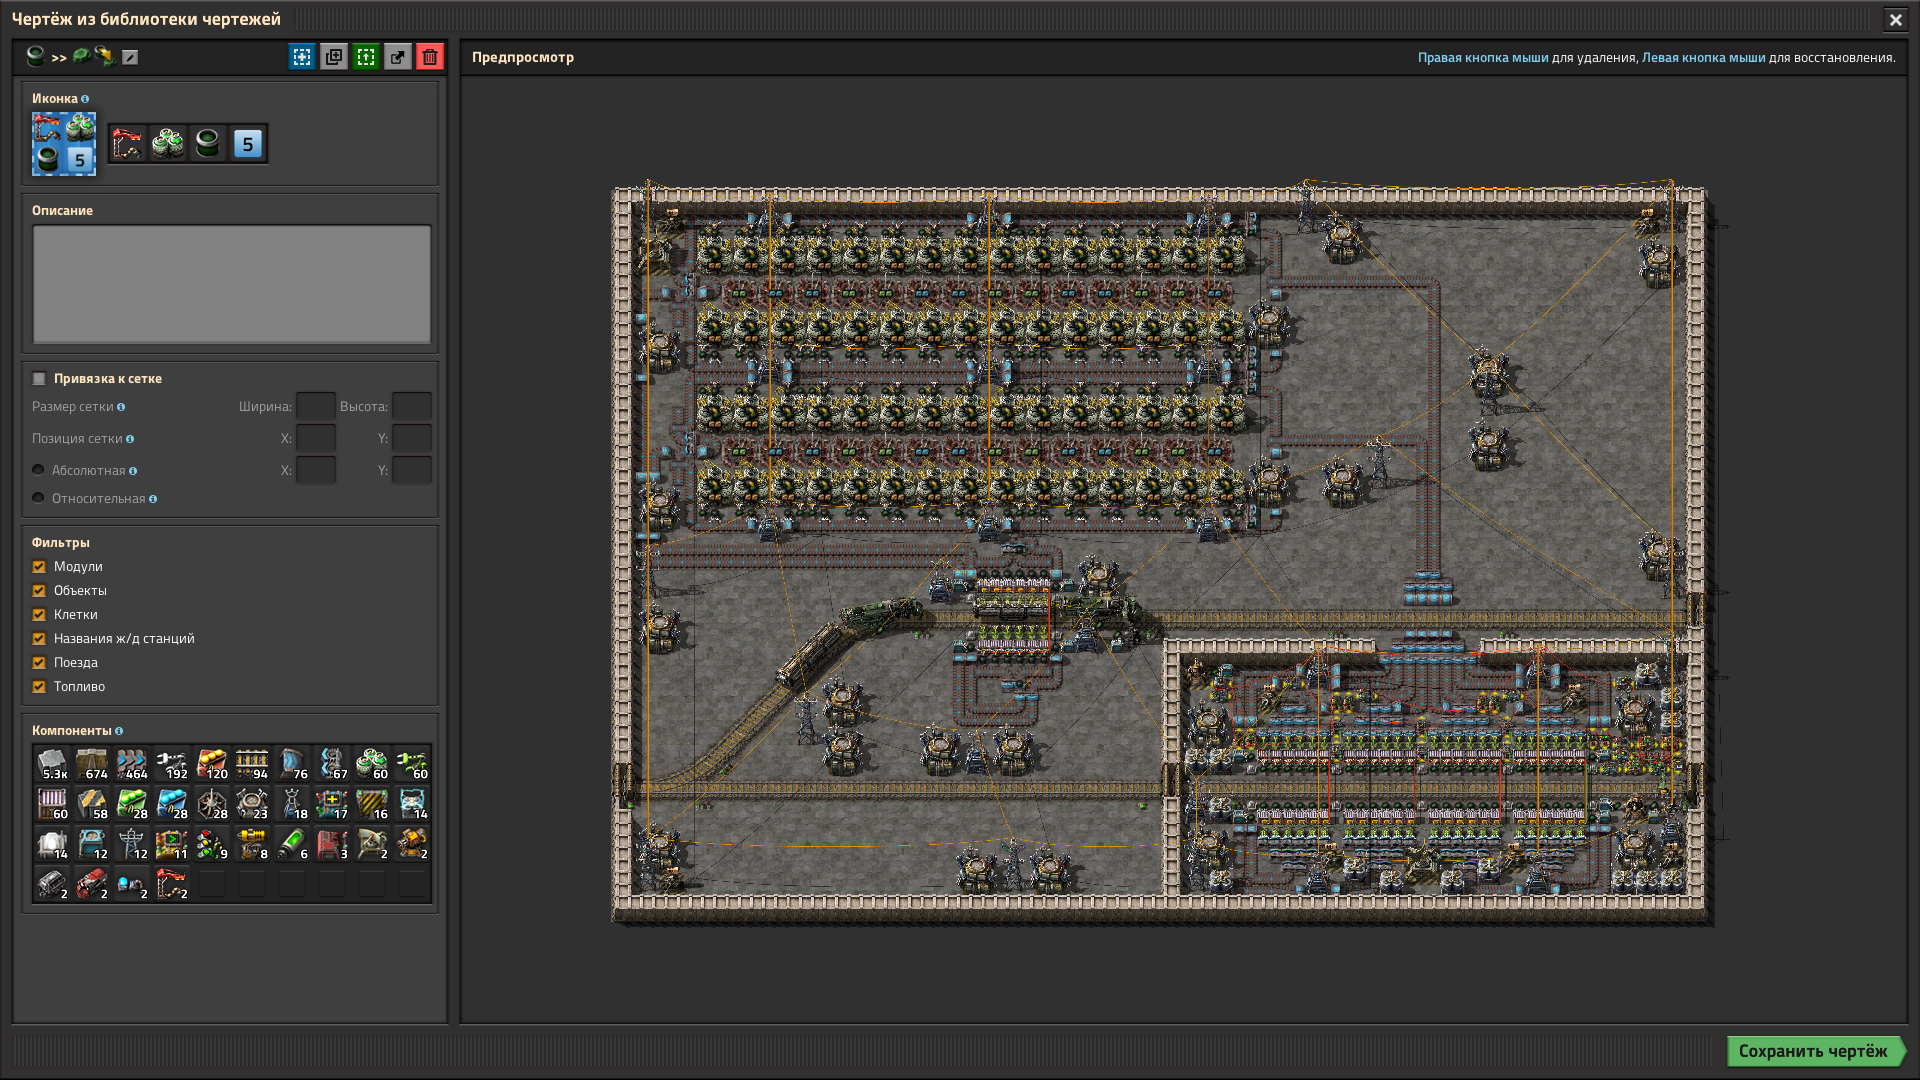Click info icon beside Компоненты
Viewport: 1920px width, 1080px height.
(119, 731)
